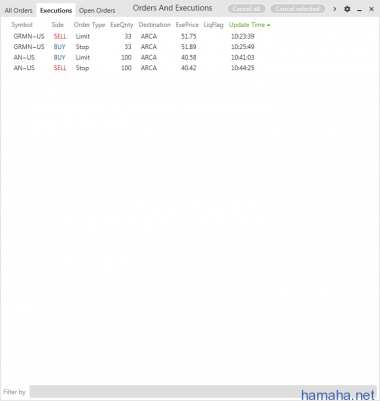380x401 pixels.
Task: Minimize the Orders And Executions window
Action: click(x=359, y=9)
